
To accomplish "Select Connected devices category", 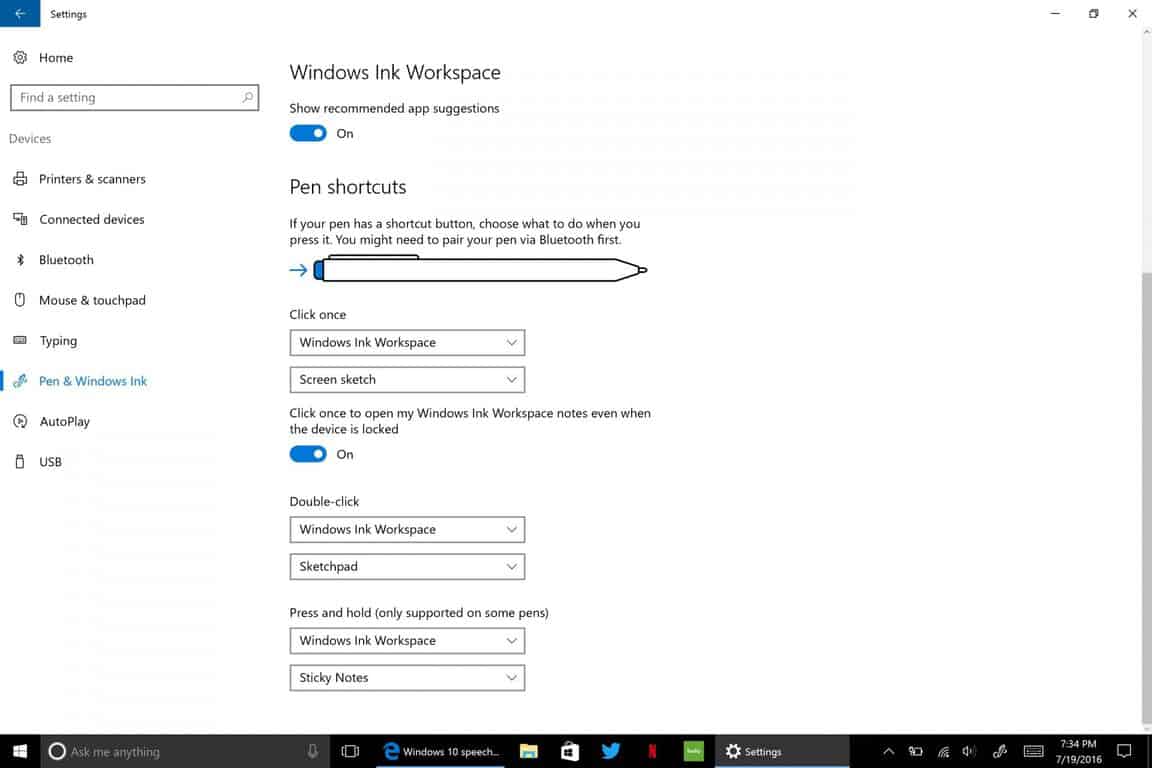I will 92,219.
